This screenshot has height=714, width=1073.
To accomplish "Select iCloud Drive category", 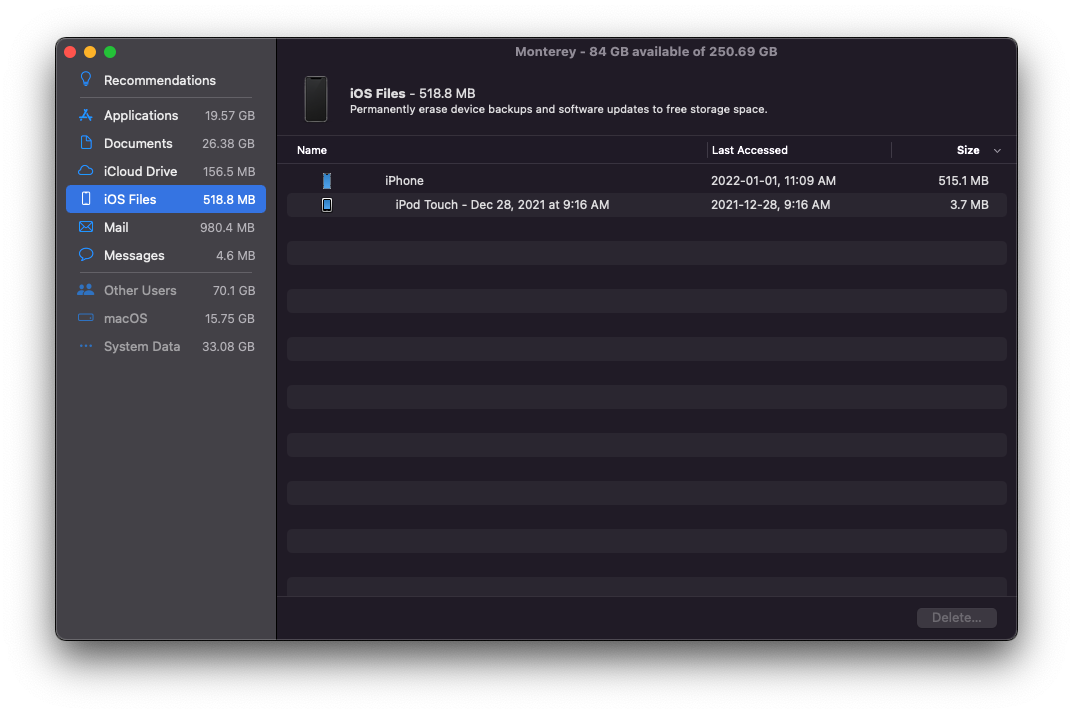I will tap(166, 171).
